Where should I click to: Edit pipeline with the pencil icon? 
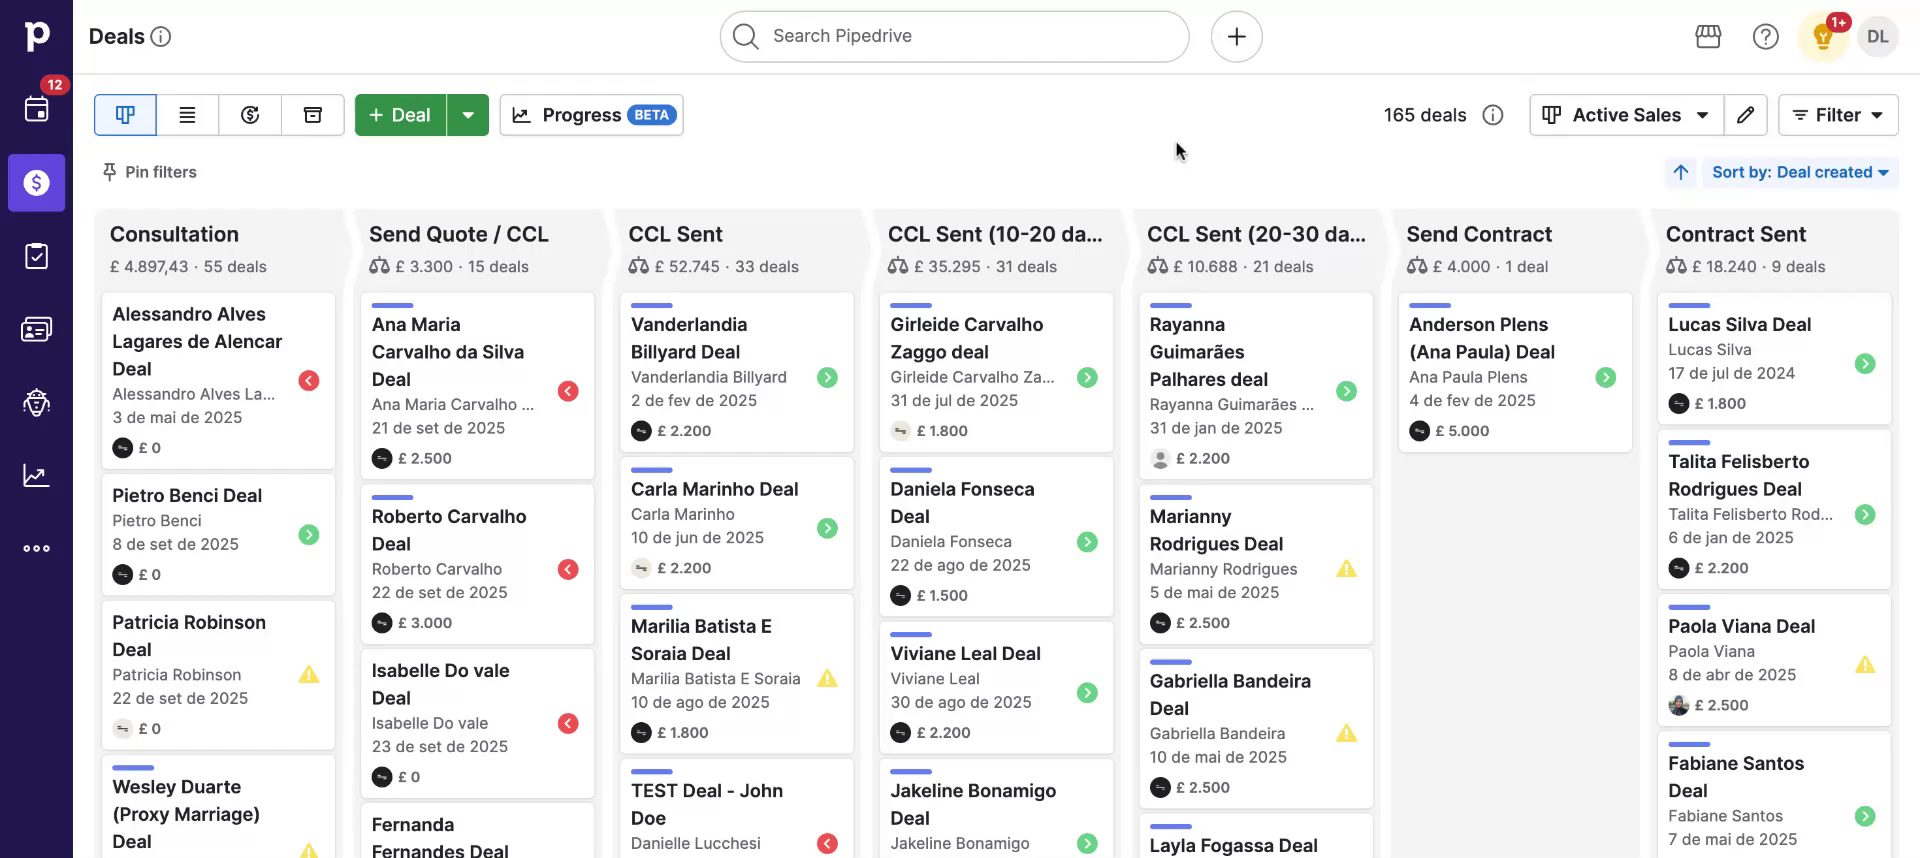1745,115
